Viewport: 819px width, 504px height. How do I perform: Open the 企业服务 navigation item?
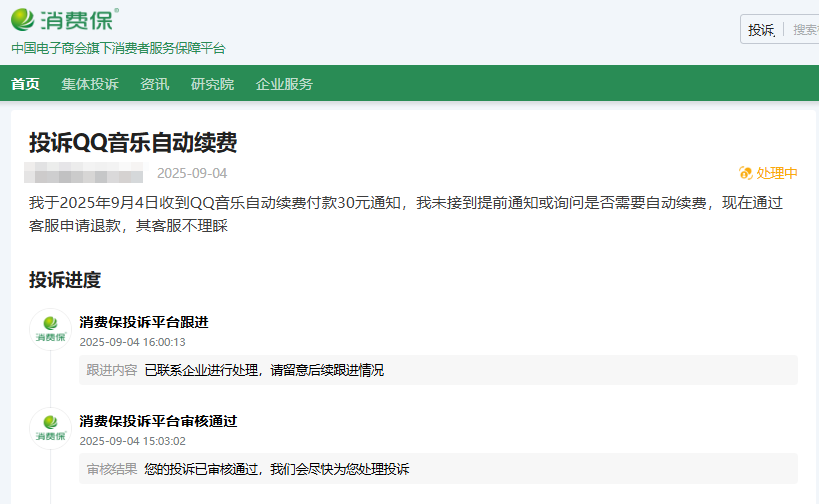284,84
